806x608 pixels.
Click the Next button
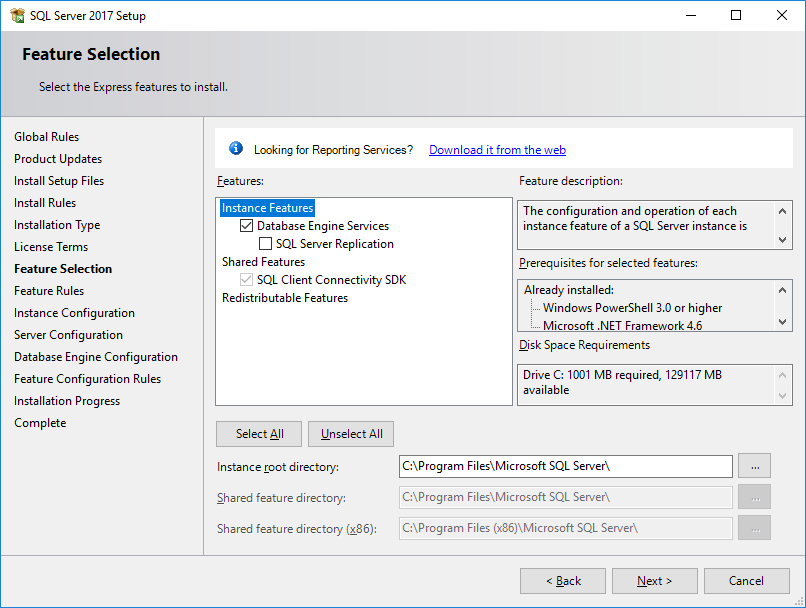click(x=654, y=581)
